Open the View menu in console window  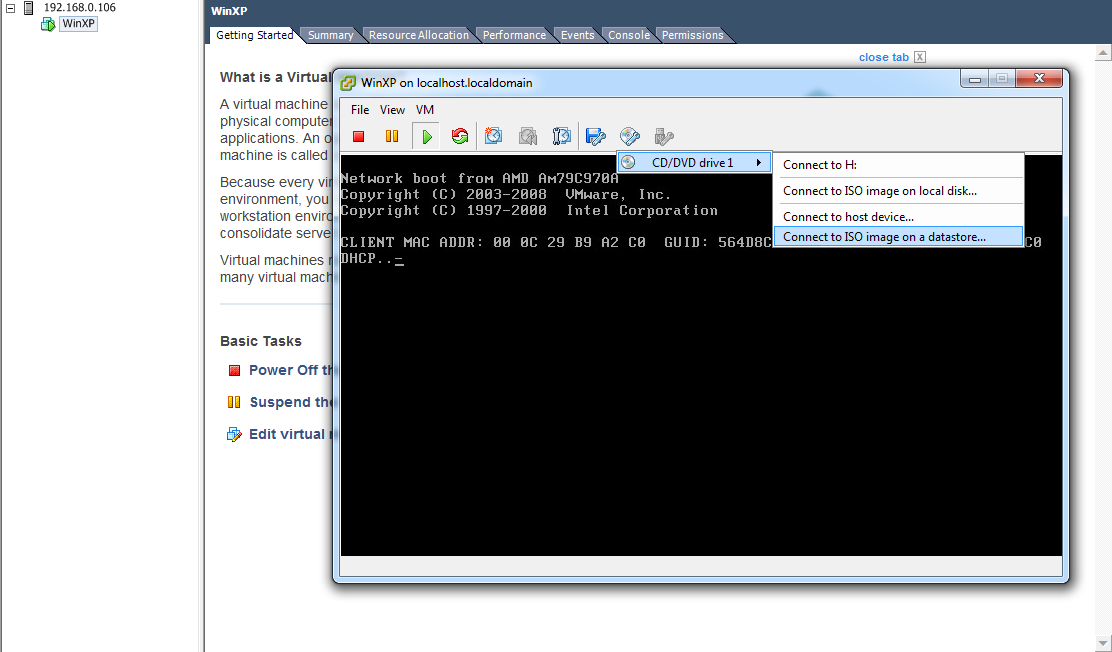[392, 110]
